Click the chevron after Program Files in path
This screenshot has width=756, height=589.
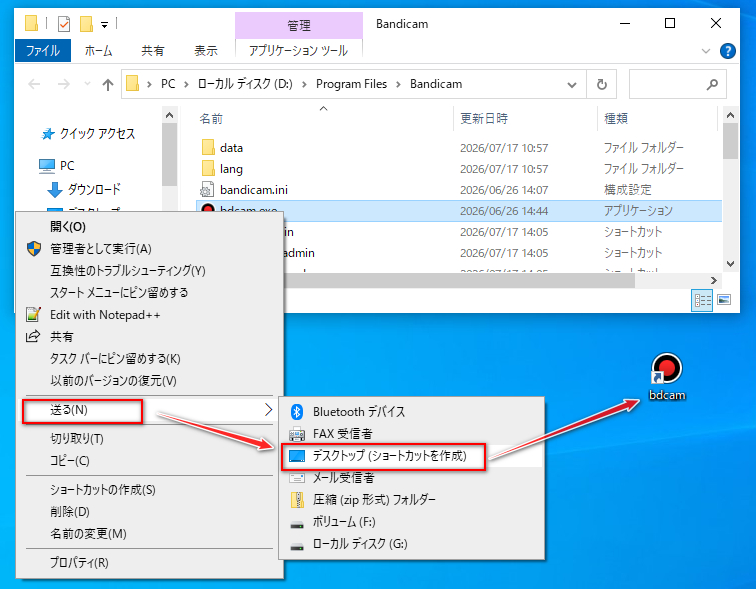tap(398, 84)
